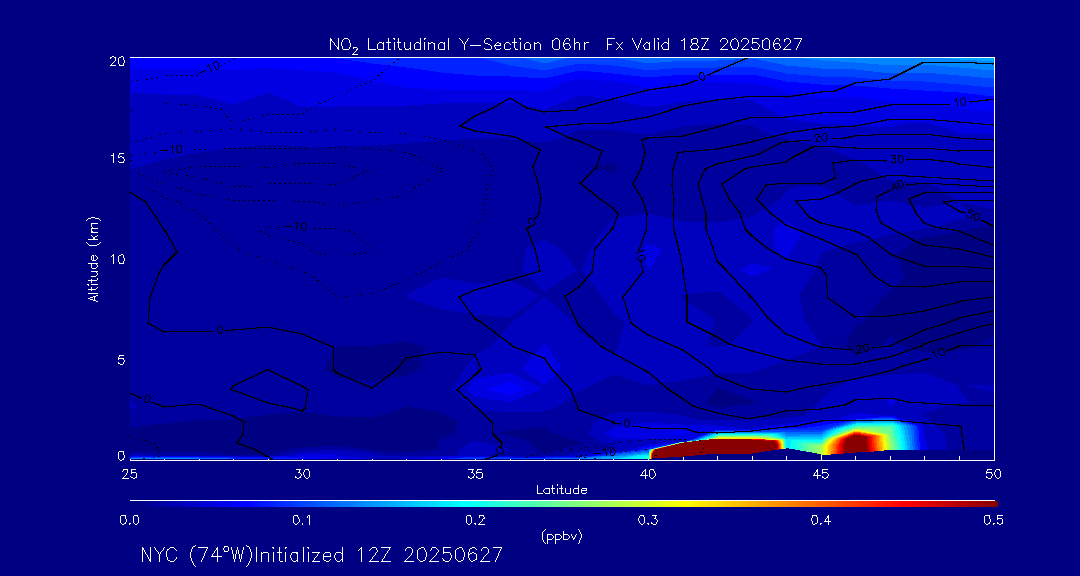The height and width of the screenshot is (576, 1080).
Task: Click the "Fx Valid 18Z 20250627" text in title
Action: click(x=705, y=45)
